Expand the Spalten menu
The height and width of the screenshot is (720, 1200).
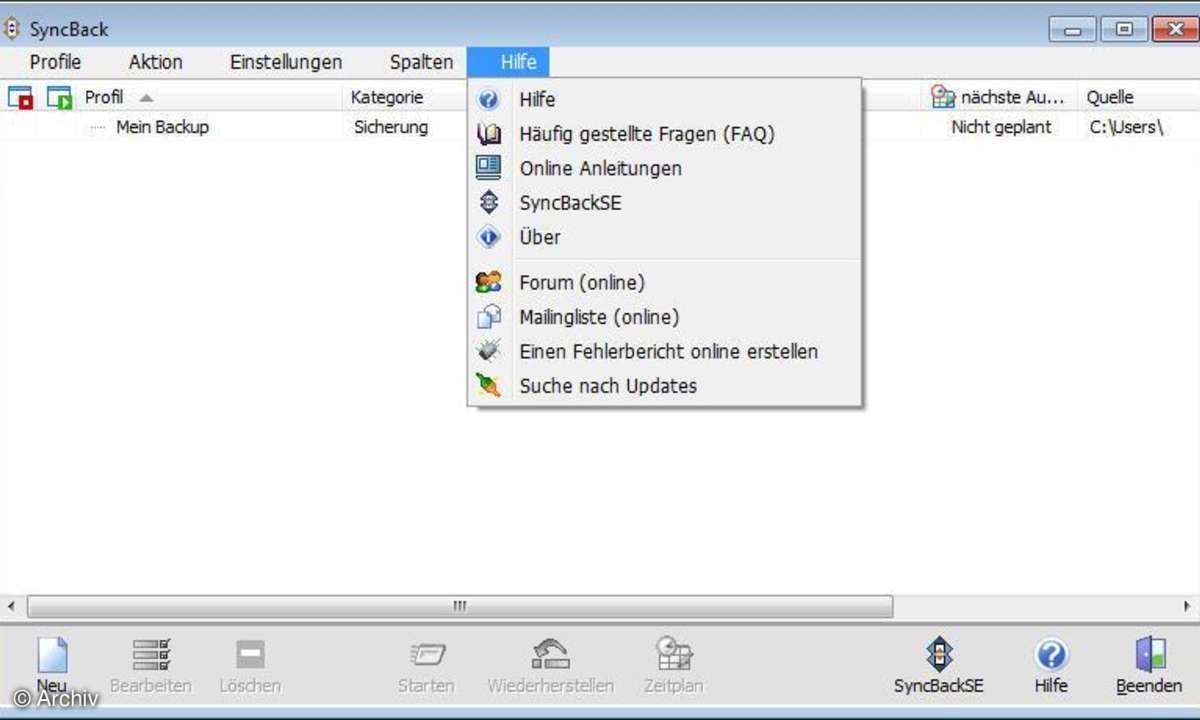421,62
